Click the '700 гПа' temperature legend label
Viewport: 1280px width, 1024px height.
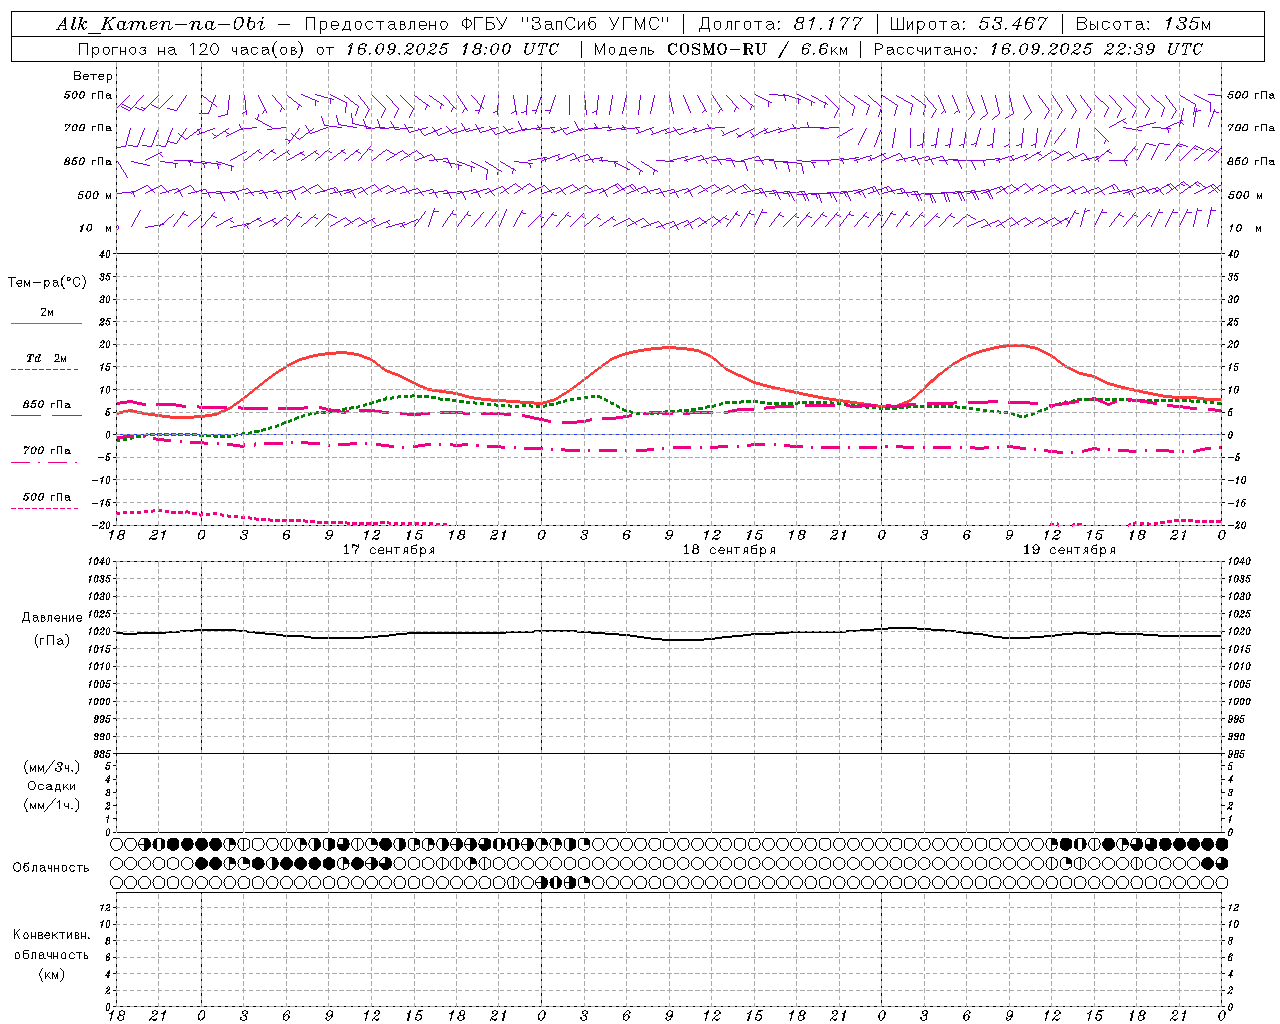(47, 451)
